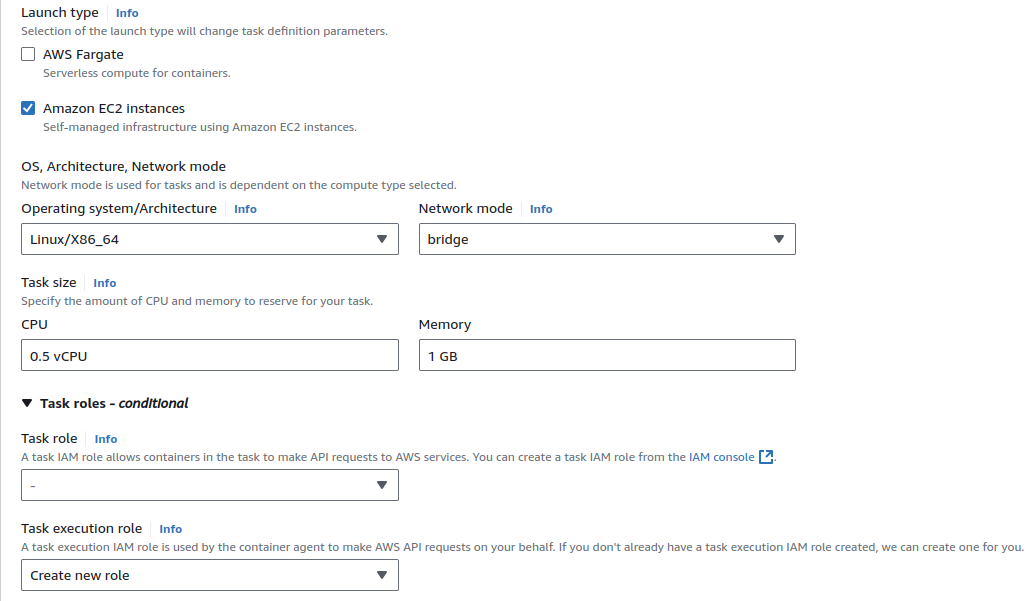Image resolution: width=1032 pixels, height=601 pixels.
Task: Click the CPU input field showing 0.5 vCPU
Action: tap(209, 355)
